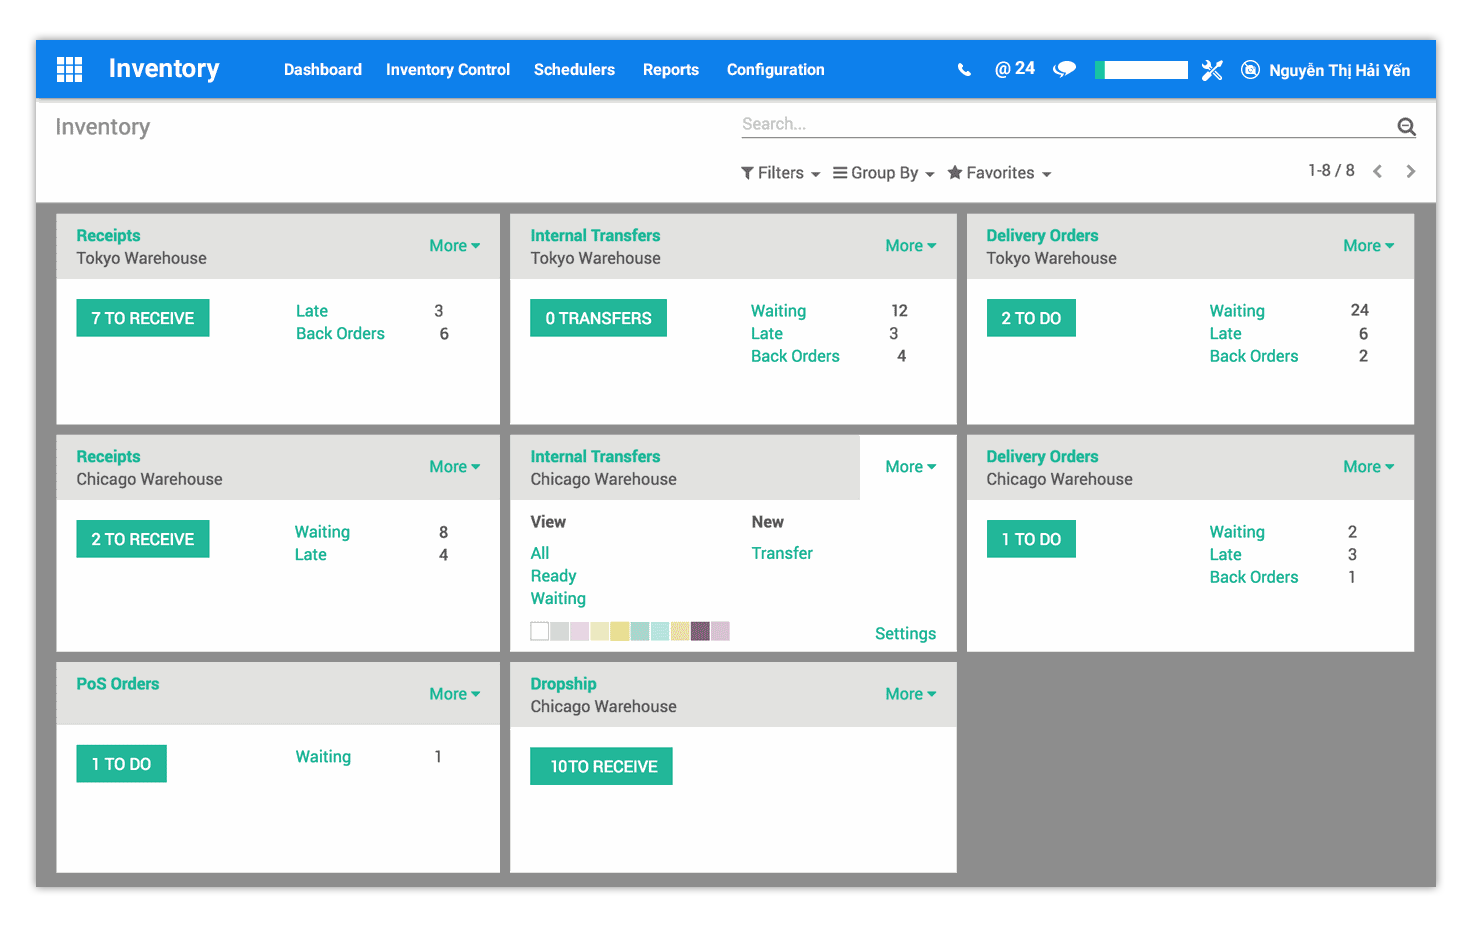The height and width of the screenshot is (927, 1472).
Task: Switch to the Inventory Control menu
Action: (x=447, y=69)
